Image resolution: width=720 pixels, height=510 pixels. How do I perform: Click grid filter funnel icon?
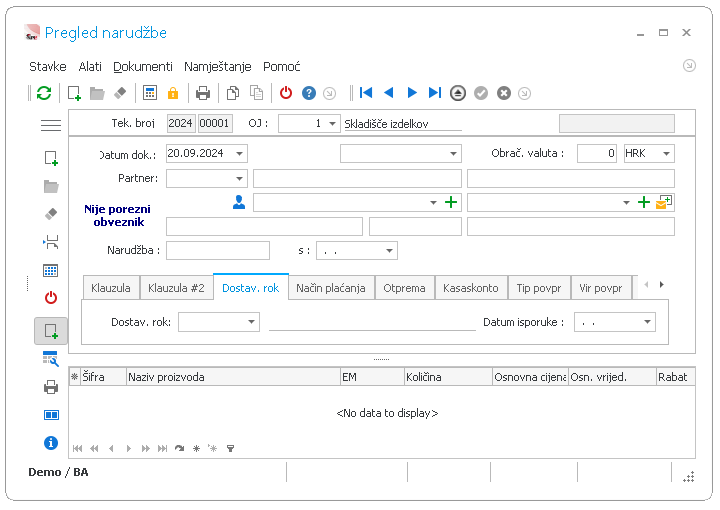(231, 448)
